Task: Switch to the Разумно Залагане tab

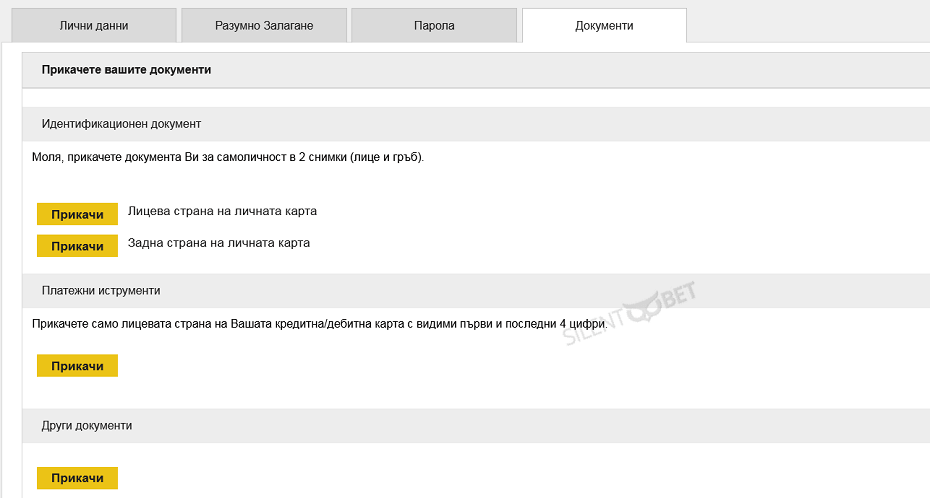Action: 264,26
